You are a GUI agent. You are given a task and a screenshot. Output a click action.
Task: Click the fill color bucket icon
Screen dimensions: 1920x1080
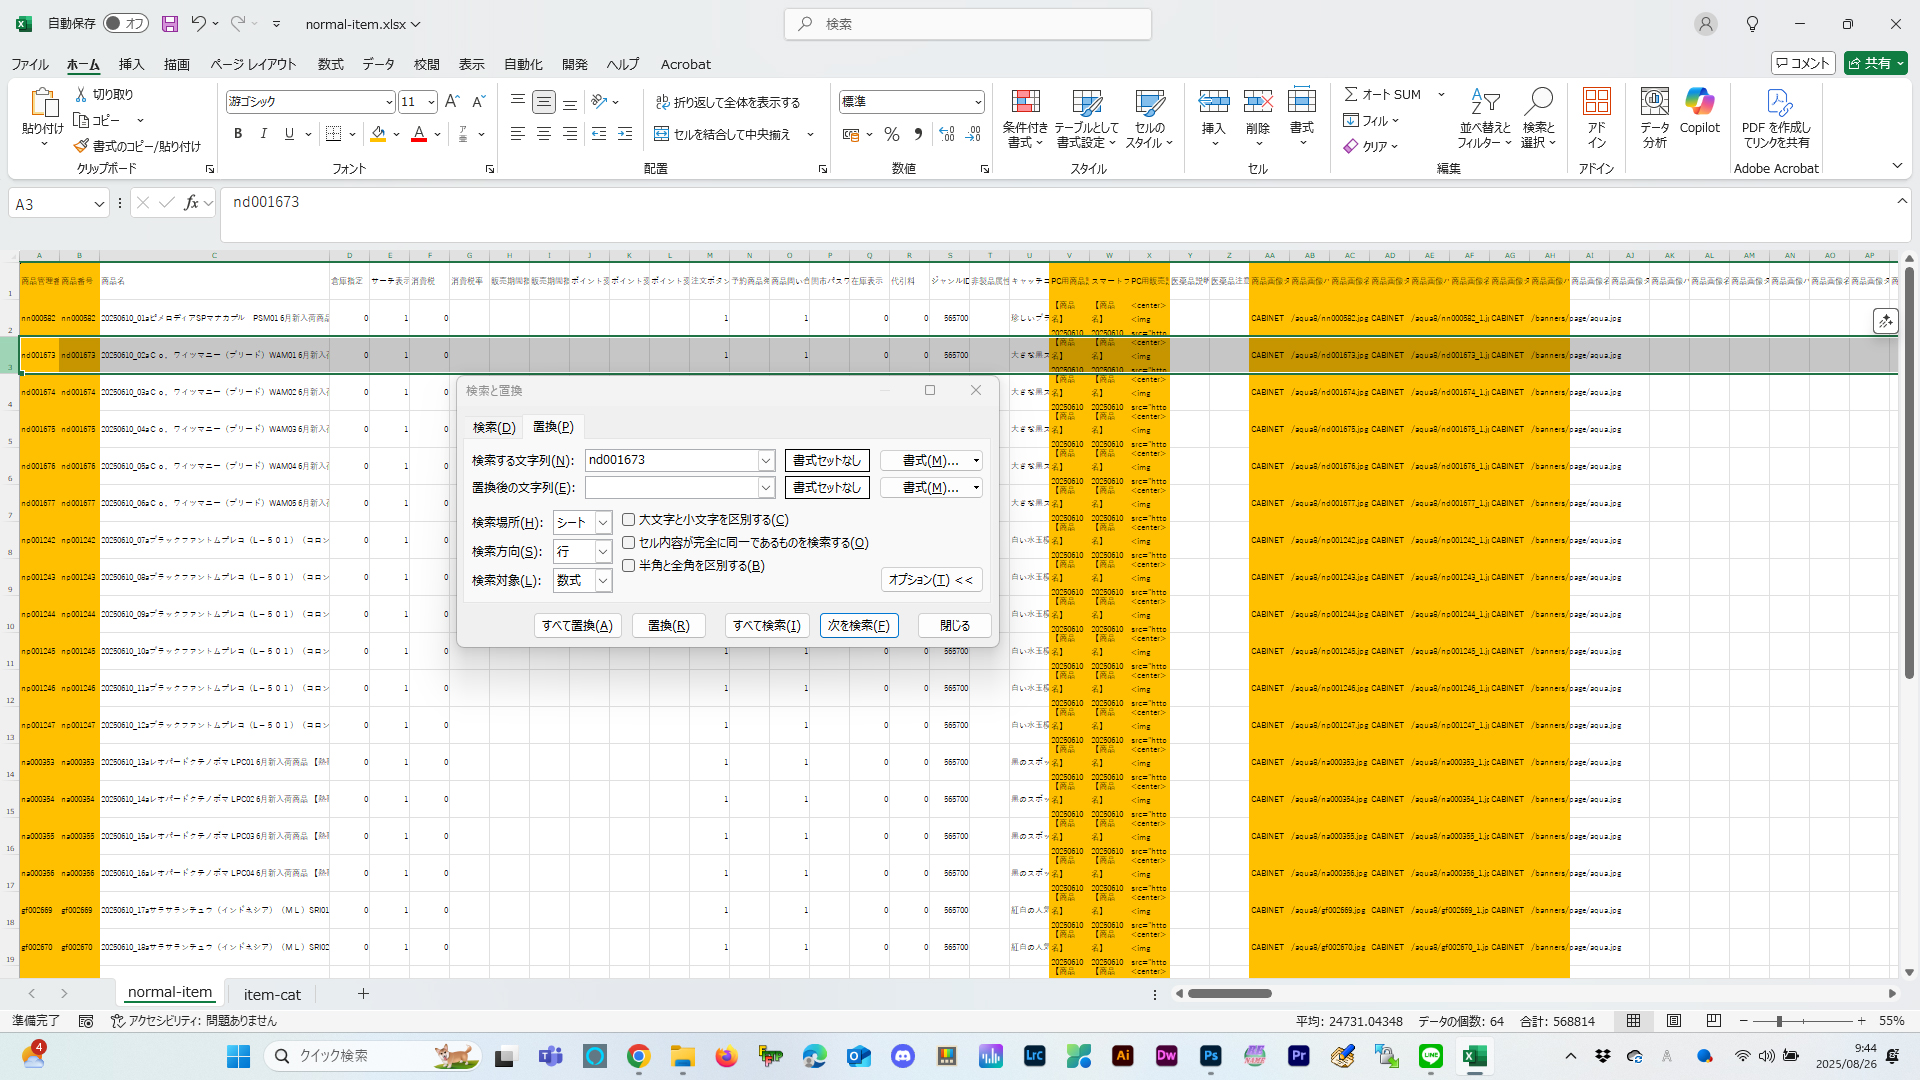[x=378, y=134]
